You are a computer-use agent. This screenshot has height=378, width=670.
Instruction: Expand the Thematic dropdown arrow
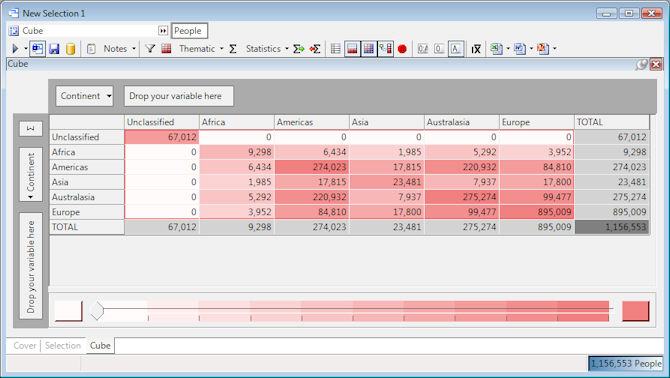coord(221,49)
